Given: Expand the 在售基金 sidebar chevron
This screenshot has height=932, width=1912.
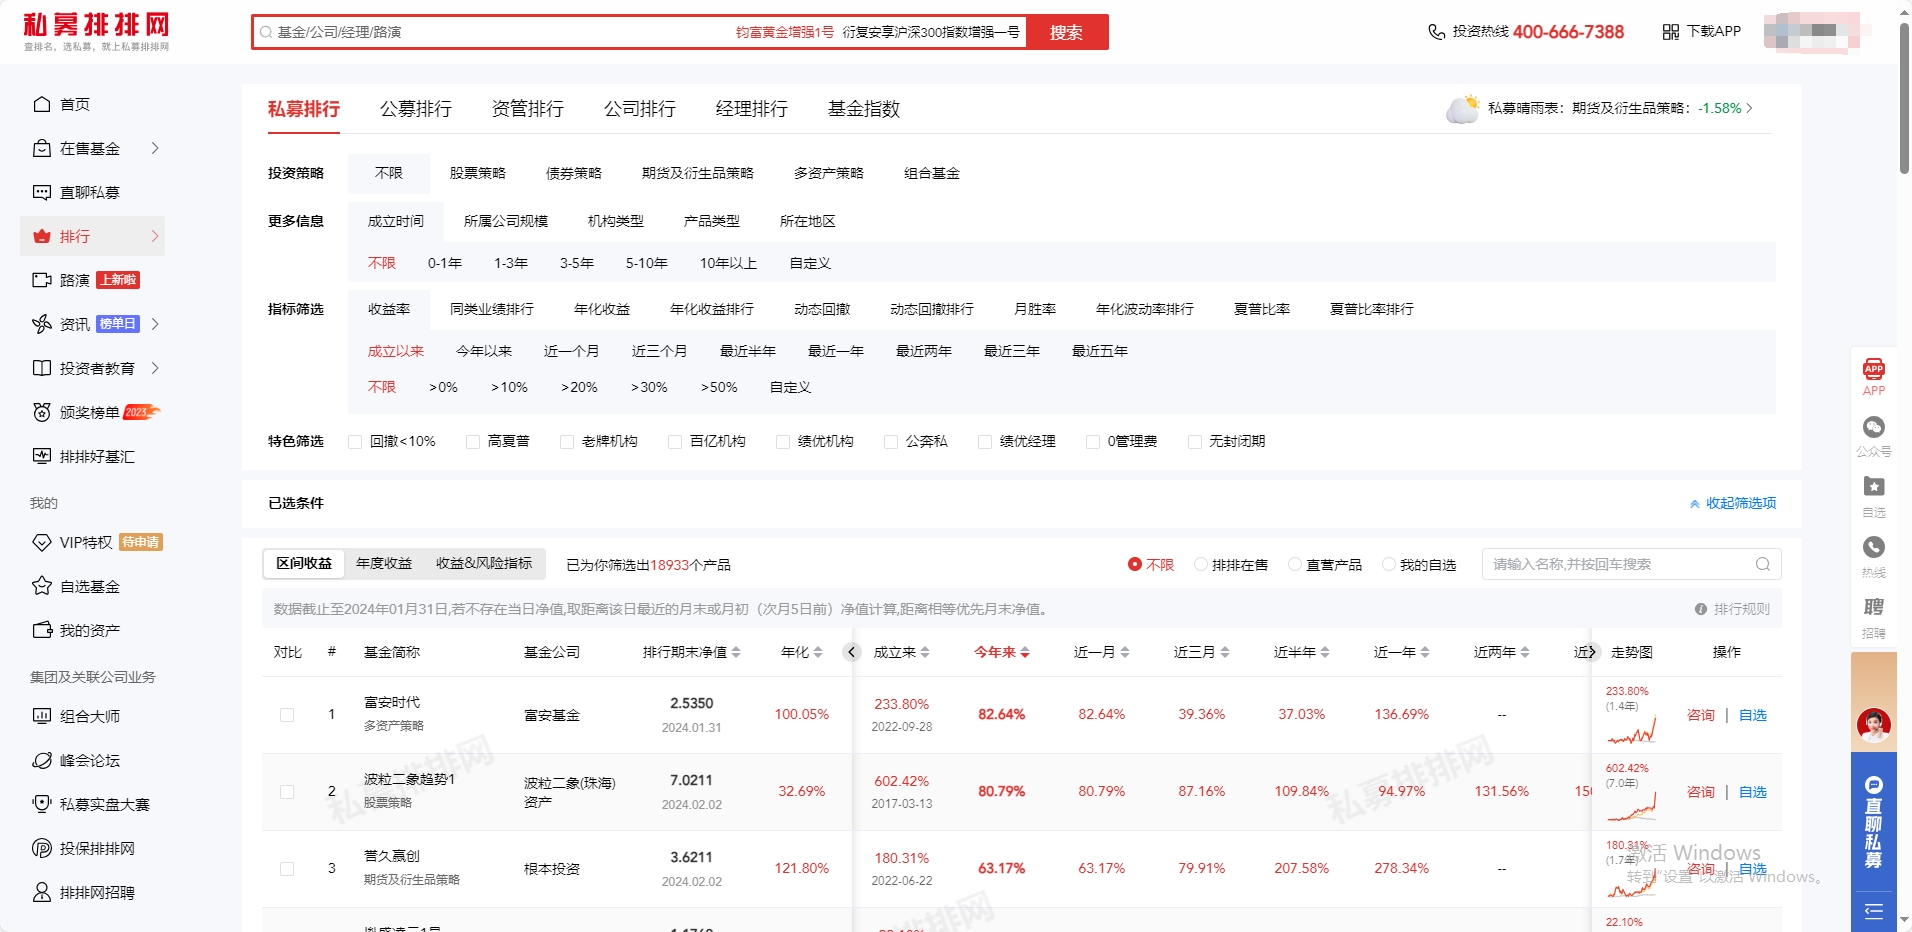Looking at the screenshot, I should click(155, 148).
